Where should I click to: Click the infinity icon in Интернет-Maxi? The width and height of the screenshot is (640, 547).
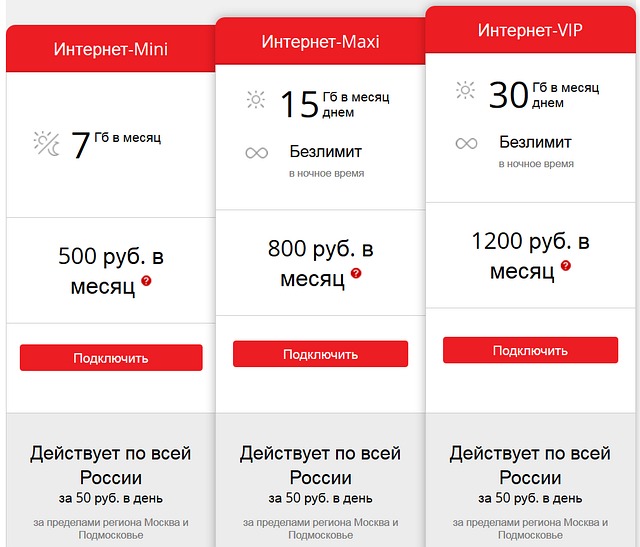(x=257, y=153)
